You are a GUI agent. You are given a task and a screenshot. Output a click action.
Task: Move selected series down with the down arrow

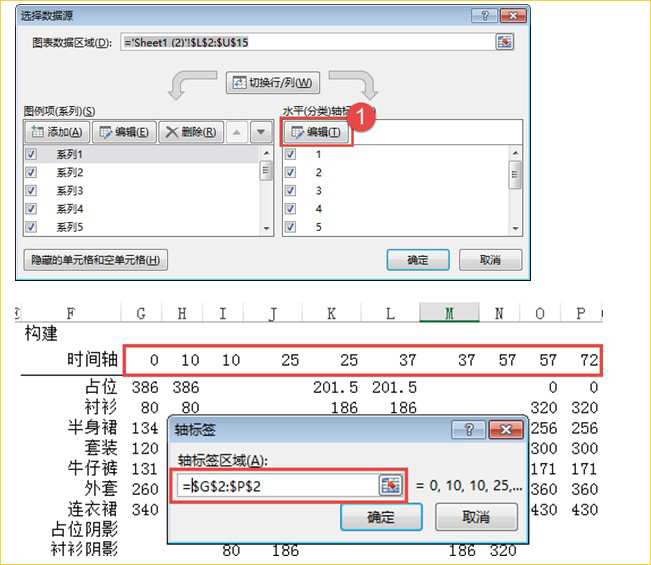click(x=261, y=132)
